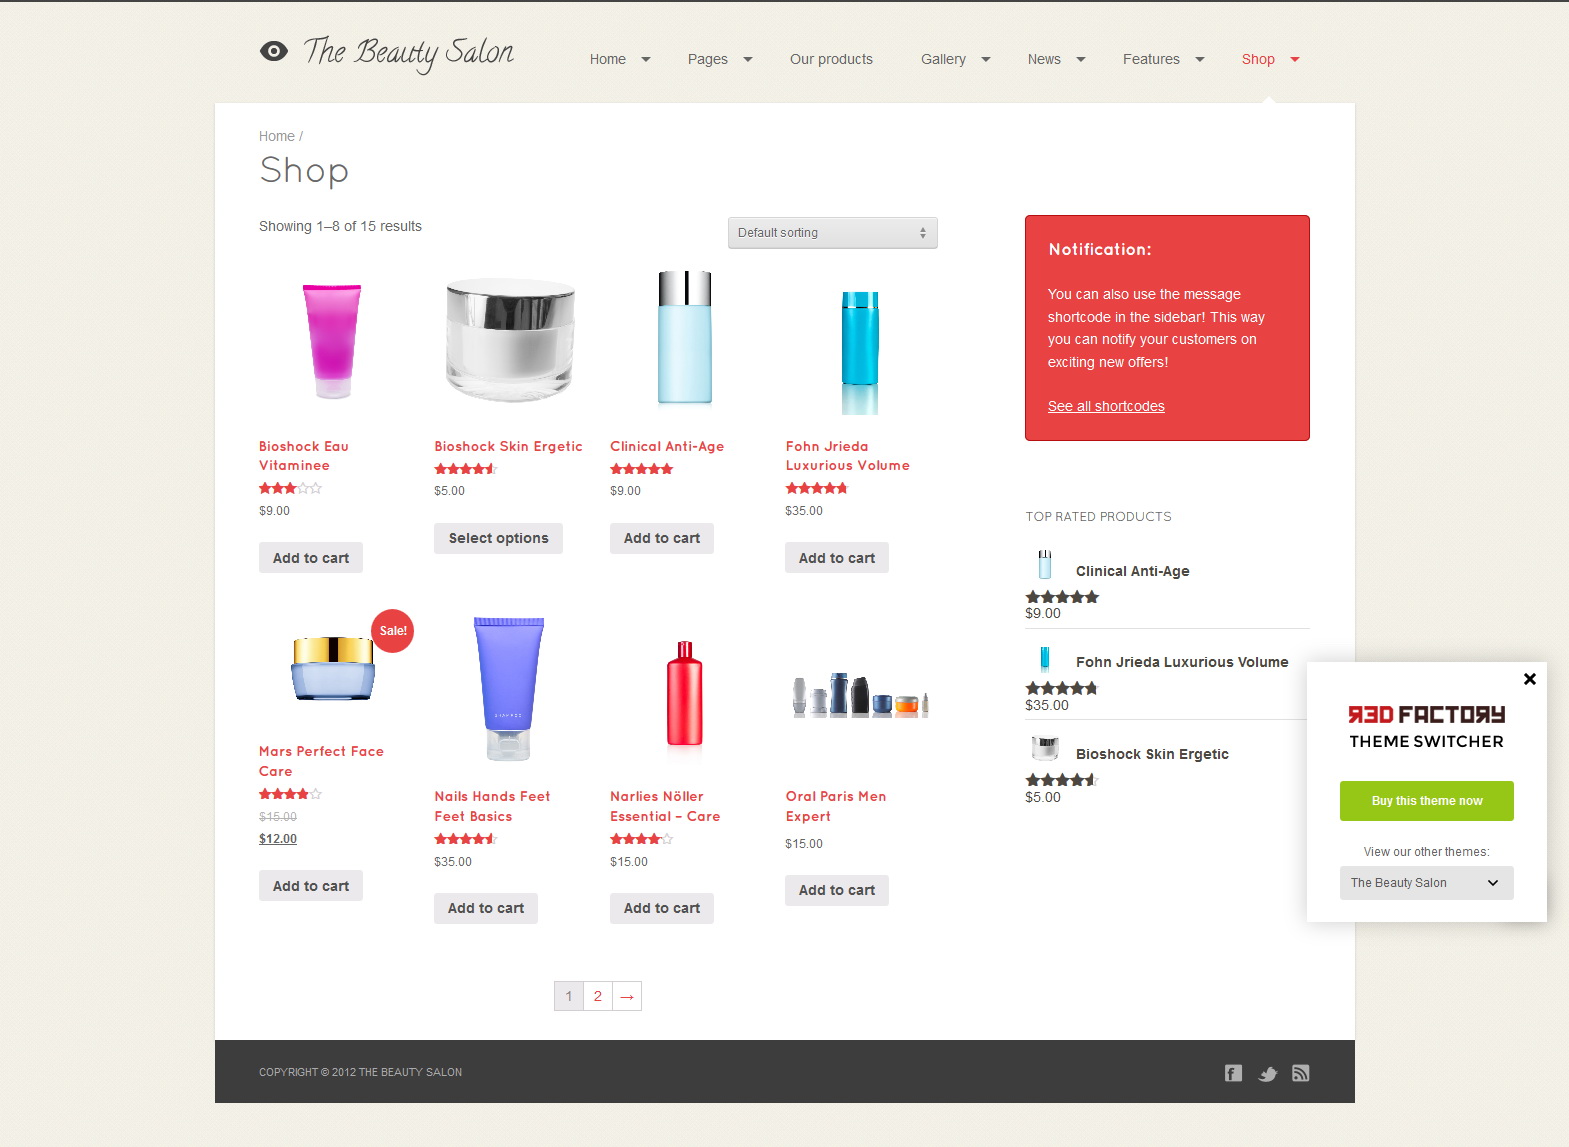Open Oral Paris Men Expert title

click(x=836, y=806)
